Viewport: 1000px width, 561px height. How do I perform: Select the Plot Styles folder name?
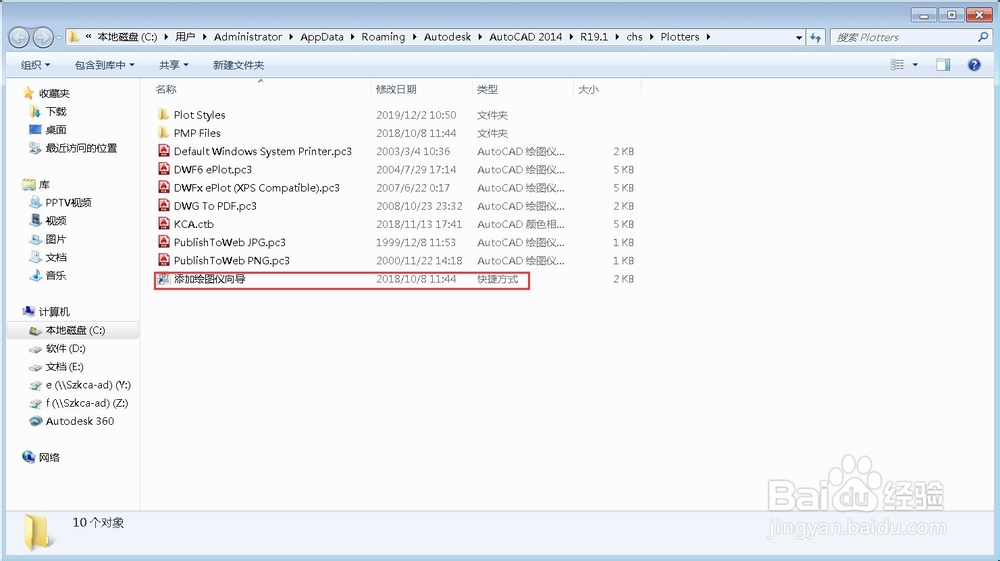[200, 115]
